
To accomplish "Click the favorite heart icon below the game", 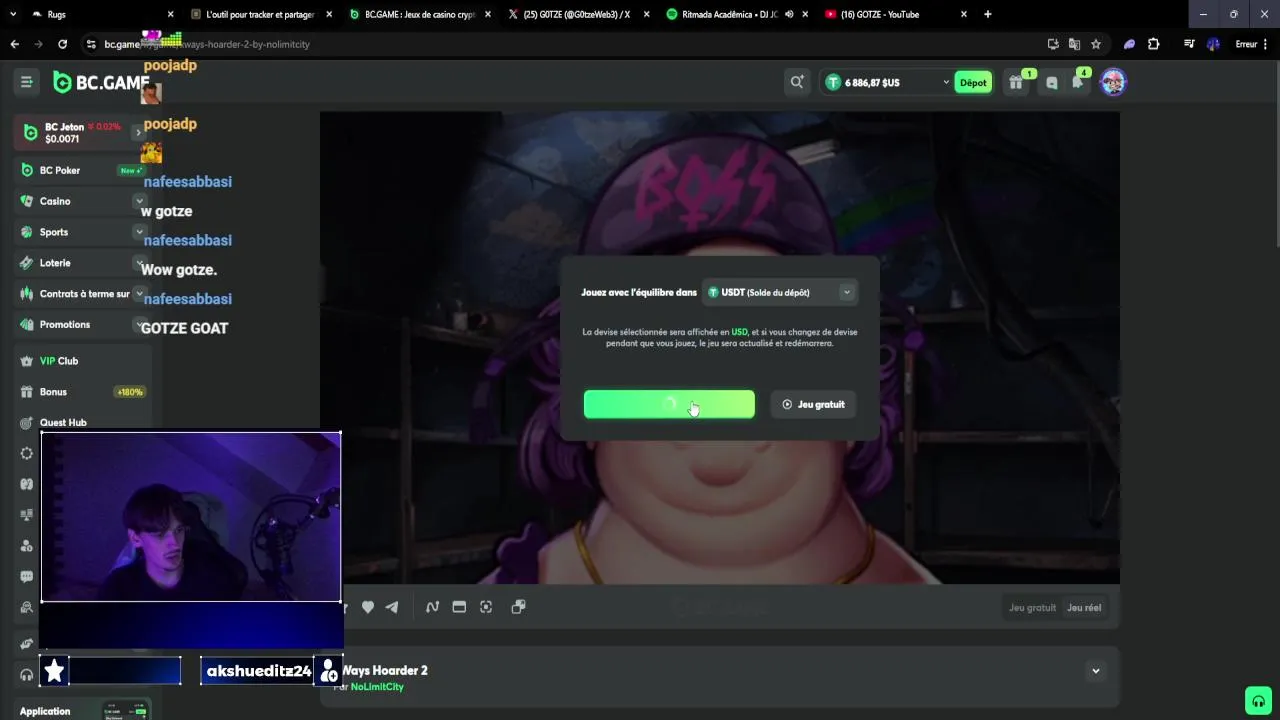I will coord(368,607).
